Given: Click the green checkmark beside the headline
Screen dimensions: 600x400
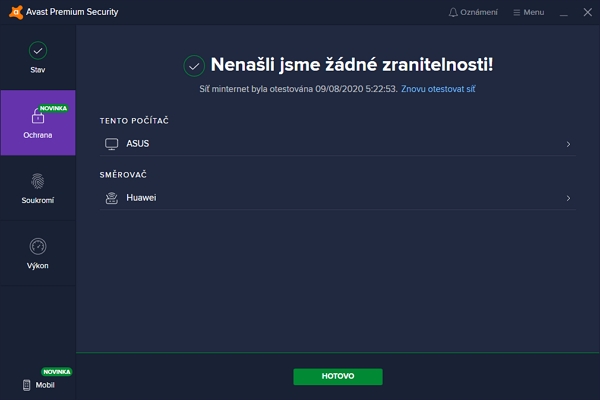Looking at the screenshot, I should tap(194, 66).
